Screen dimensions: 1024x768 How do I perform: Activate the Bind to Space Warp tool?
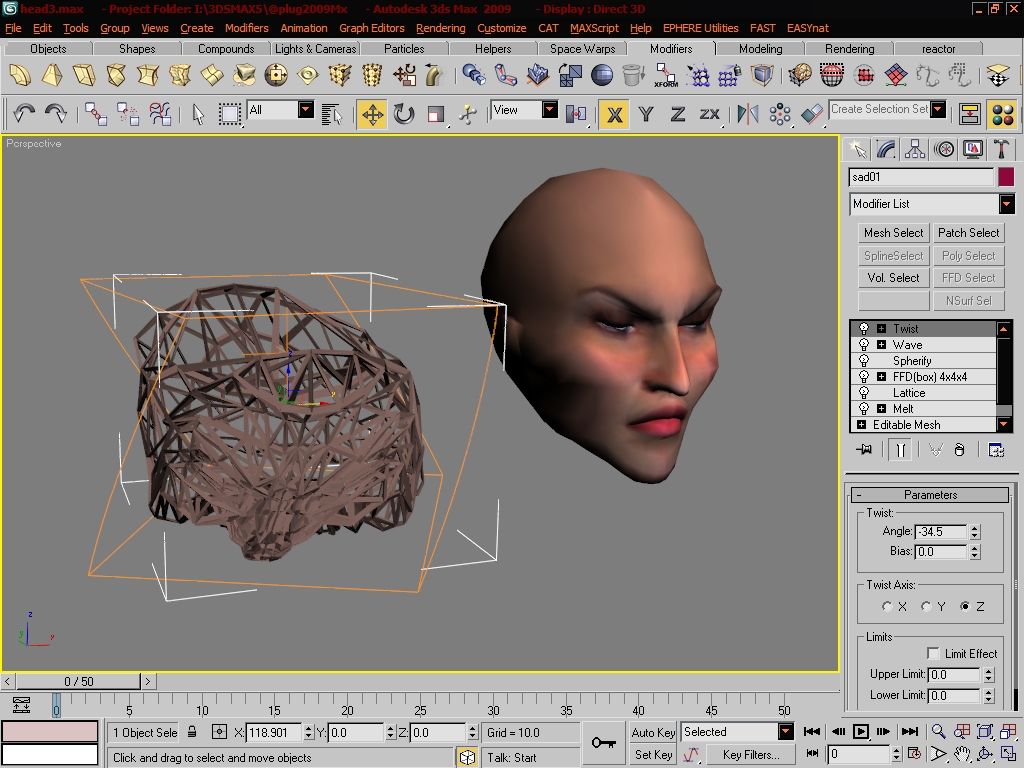point(160,114)
